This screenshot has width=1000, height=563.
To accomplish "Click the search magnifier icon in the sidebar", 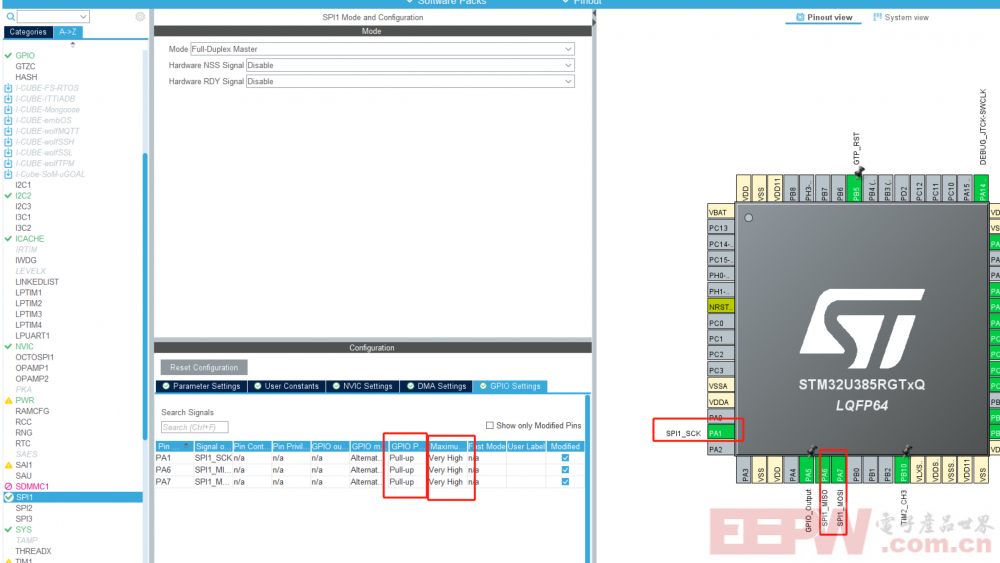I will click(x=10, y=17).
